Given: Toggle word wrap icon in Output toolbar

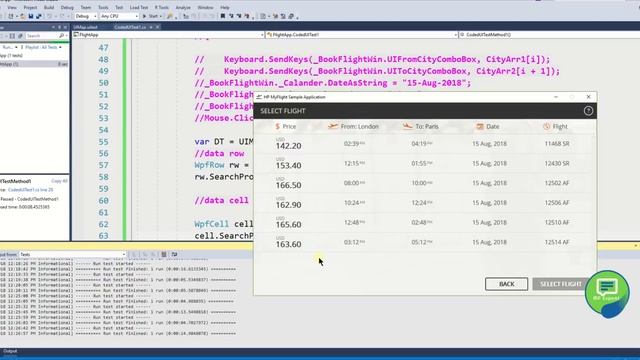Looking at the screenshot, I should pyautogui.click(x=174, y=254).
